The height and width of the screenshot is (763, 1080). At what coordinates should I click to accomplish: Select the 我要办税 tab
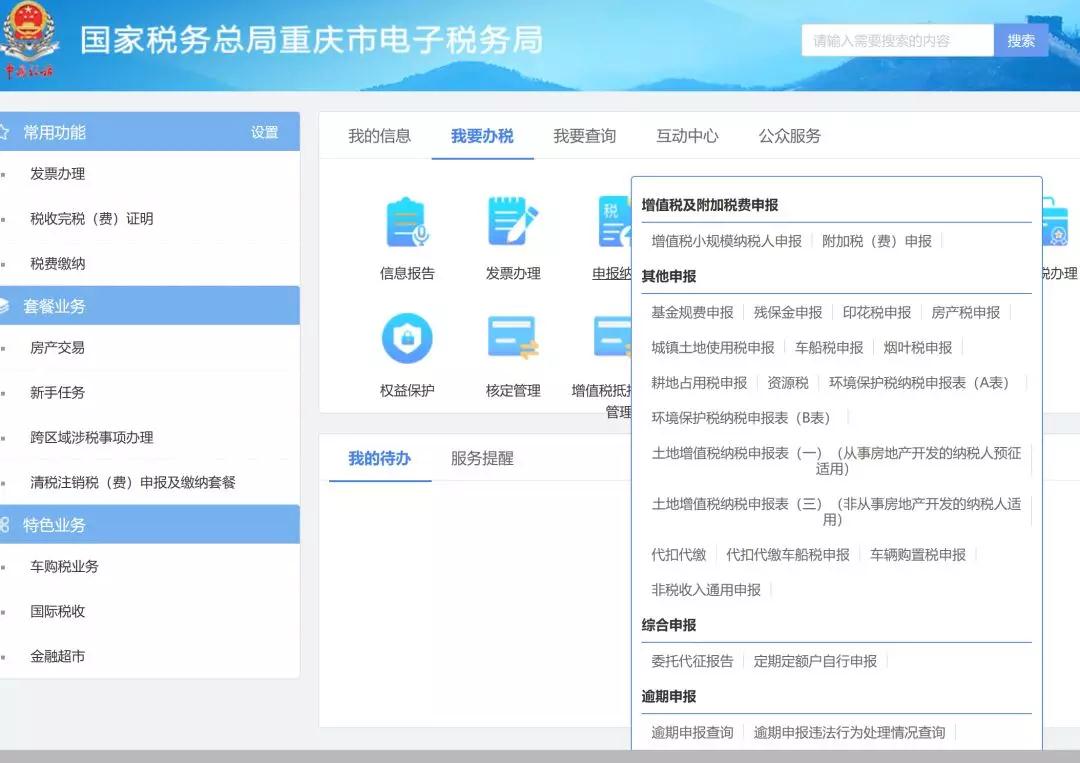pyautogui.click(x=482, y=136)
